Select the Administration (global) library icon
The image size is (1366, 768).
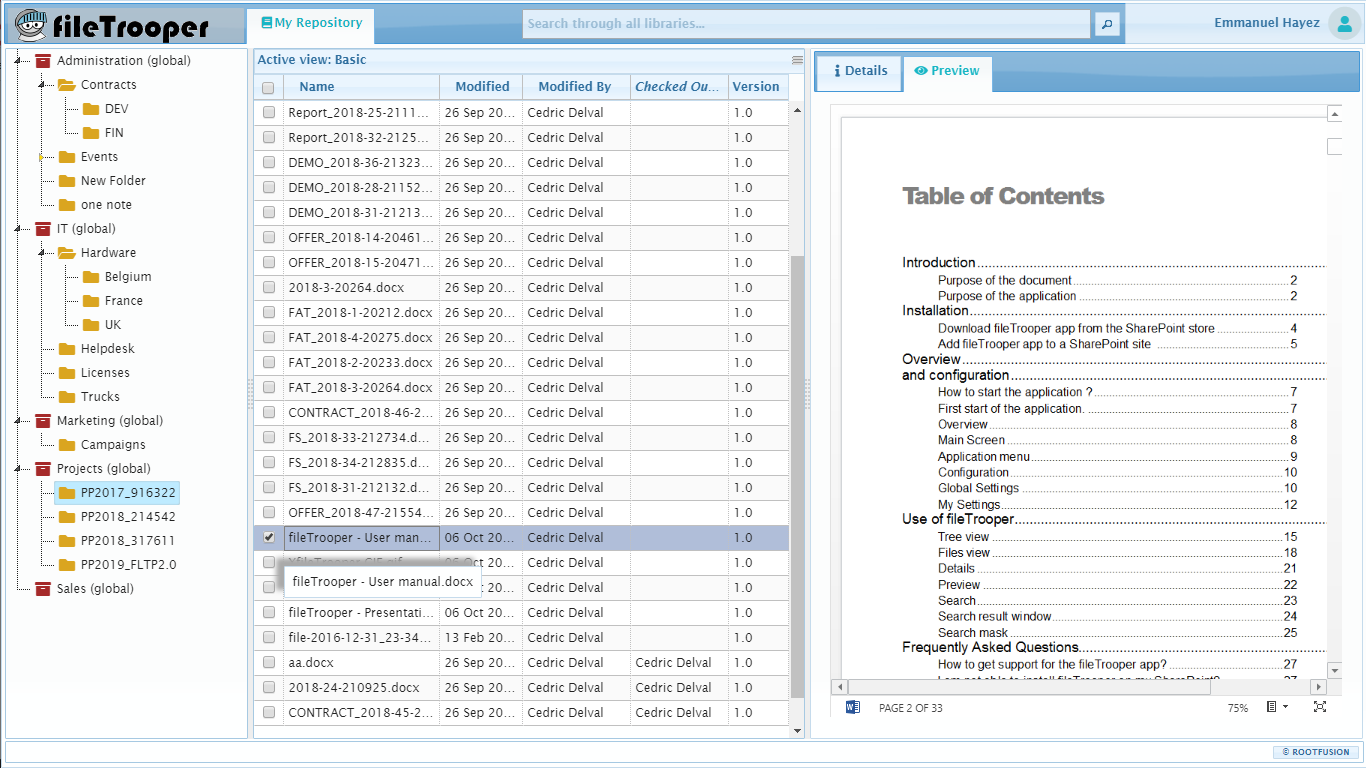point(43,61)
